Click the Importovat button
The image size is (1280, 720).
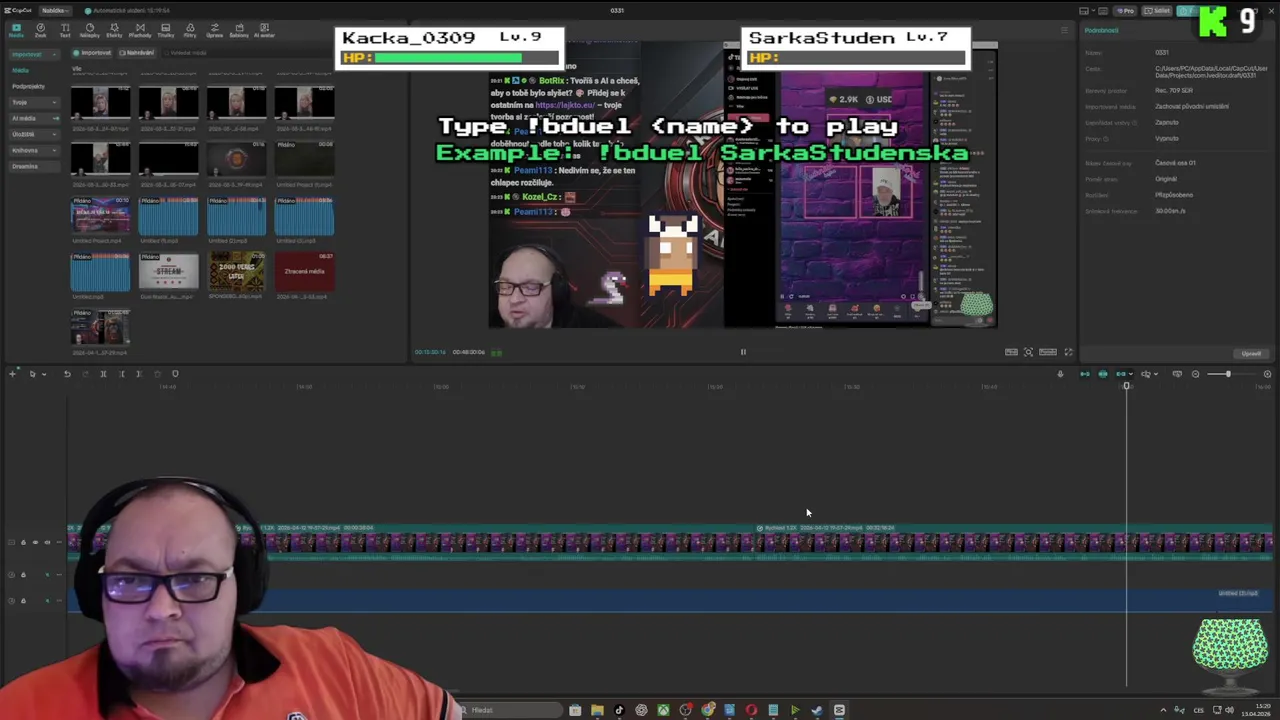[x=92, y=53]
